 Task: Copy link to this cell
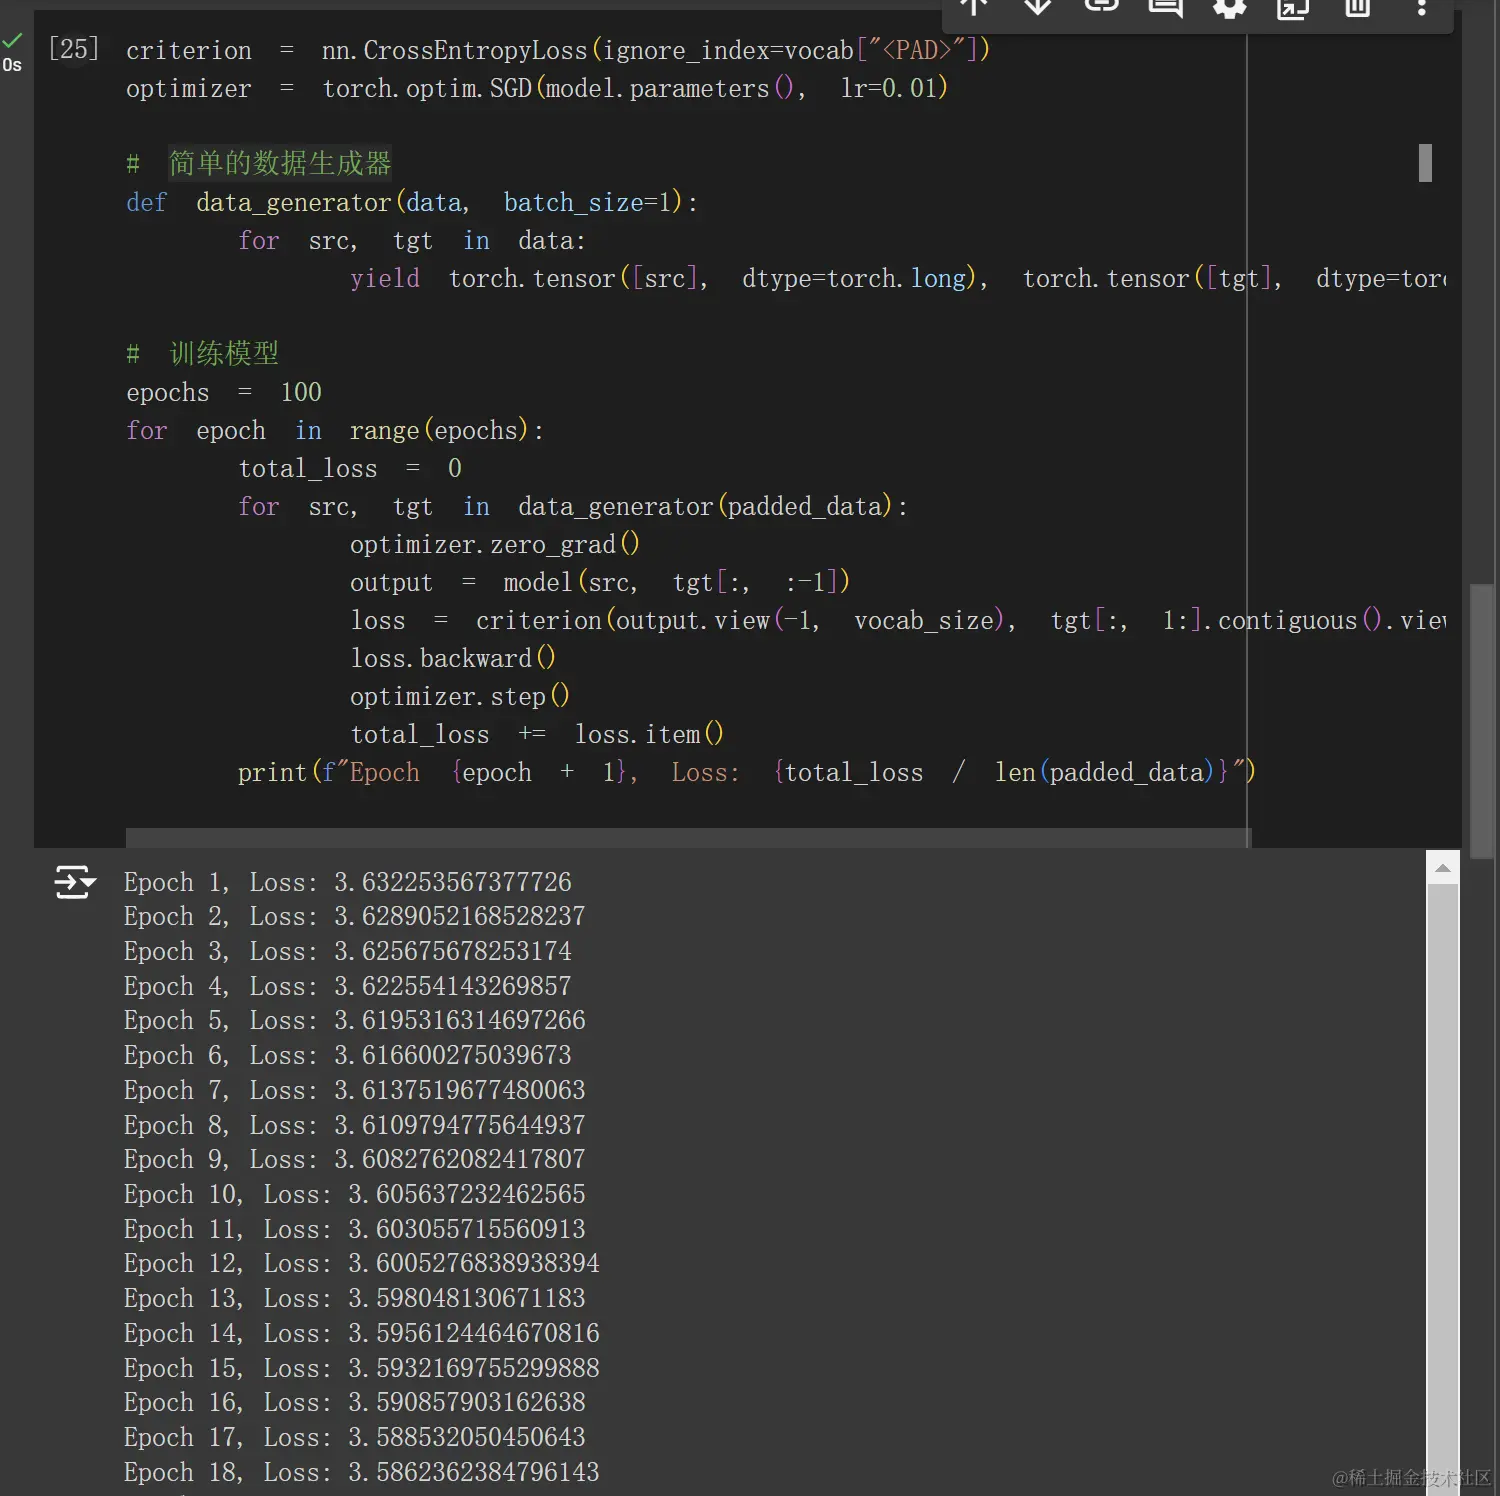[x=1100, y=8]
